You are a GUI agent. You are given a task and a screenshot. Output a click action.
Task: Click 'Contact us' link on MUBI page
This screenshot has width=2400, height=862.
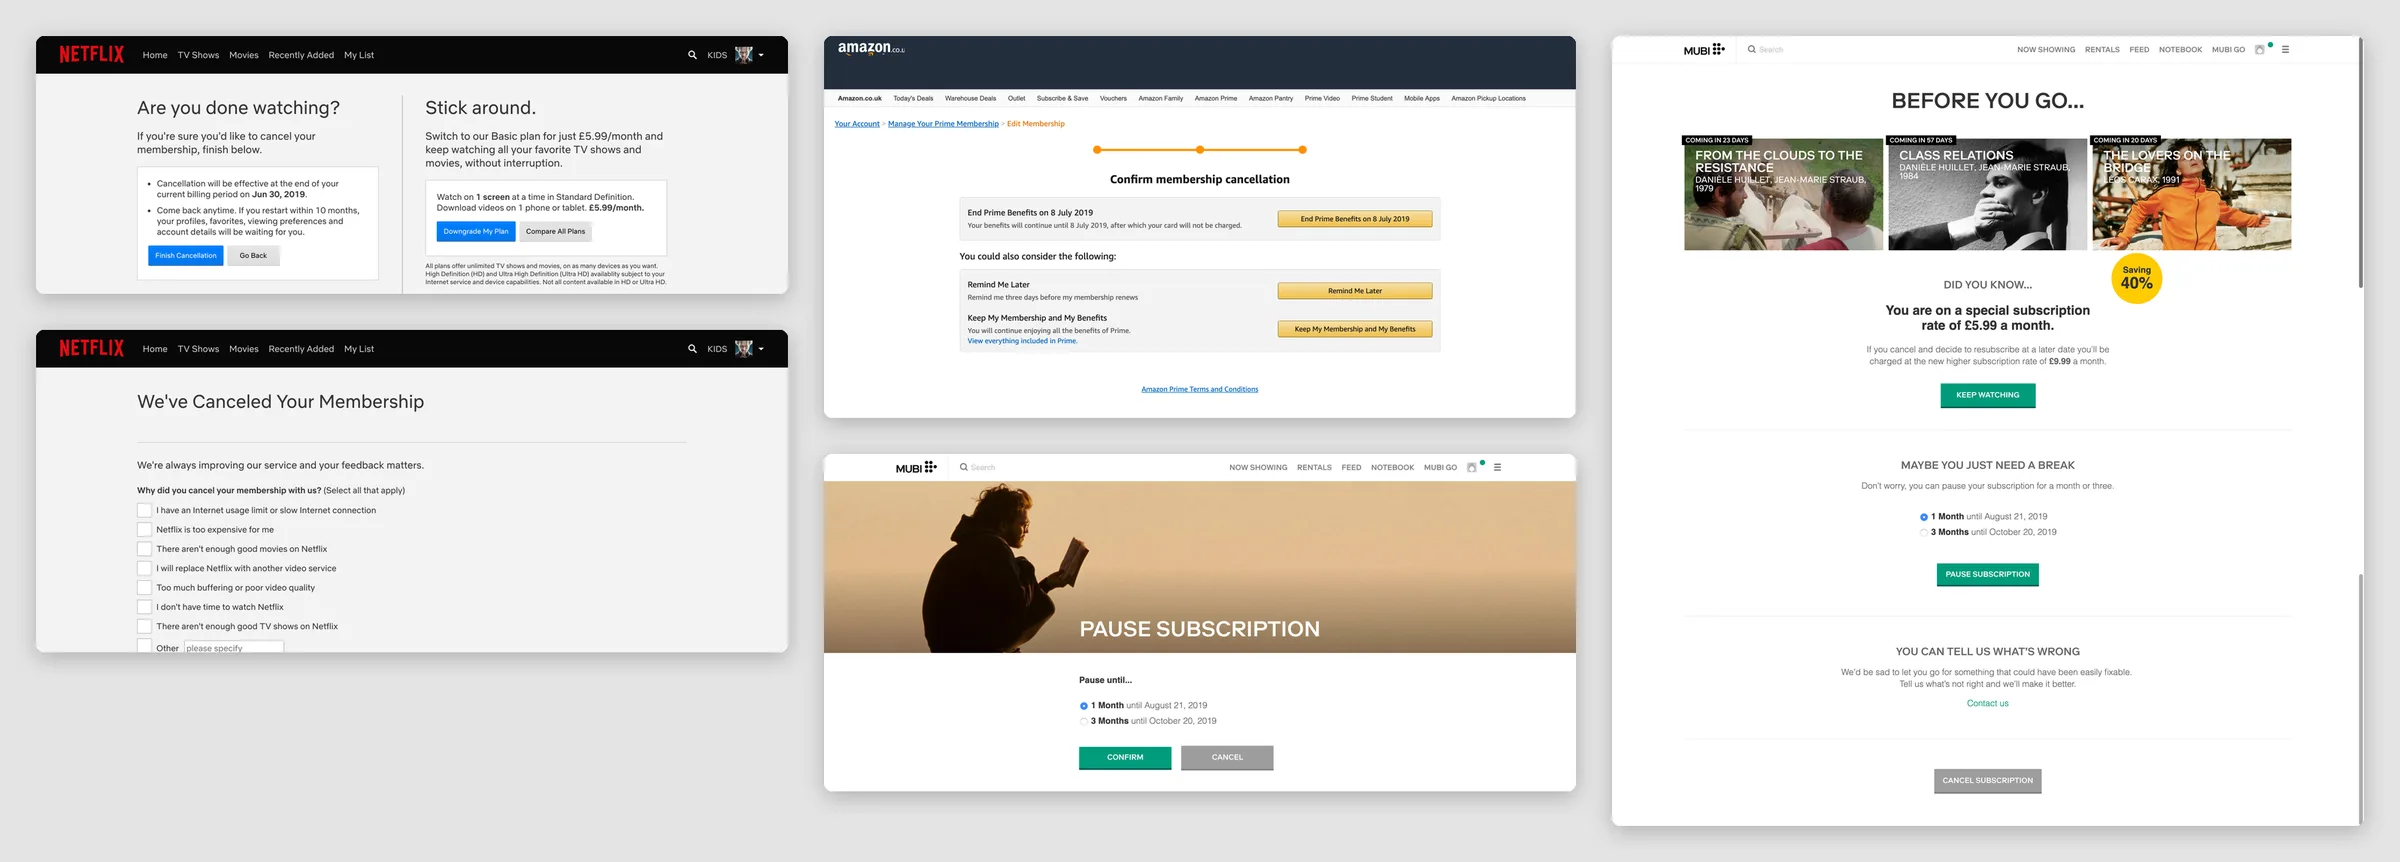pos(1988,703)
